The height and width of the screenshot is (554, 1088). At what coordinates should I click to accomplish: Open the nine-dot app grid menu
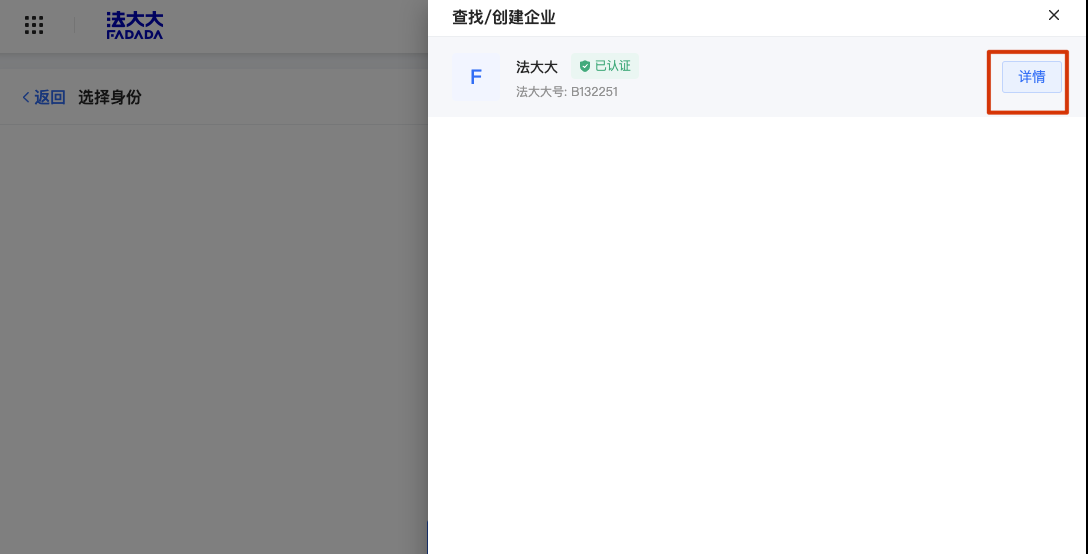(33, 25)
